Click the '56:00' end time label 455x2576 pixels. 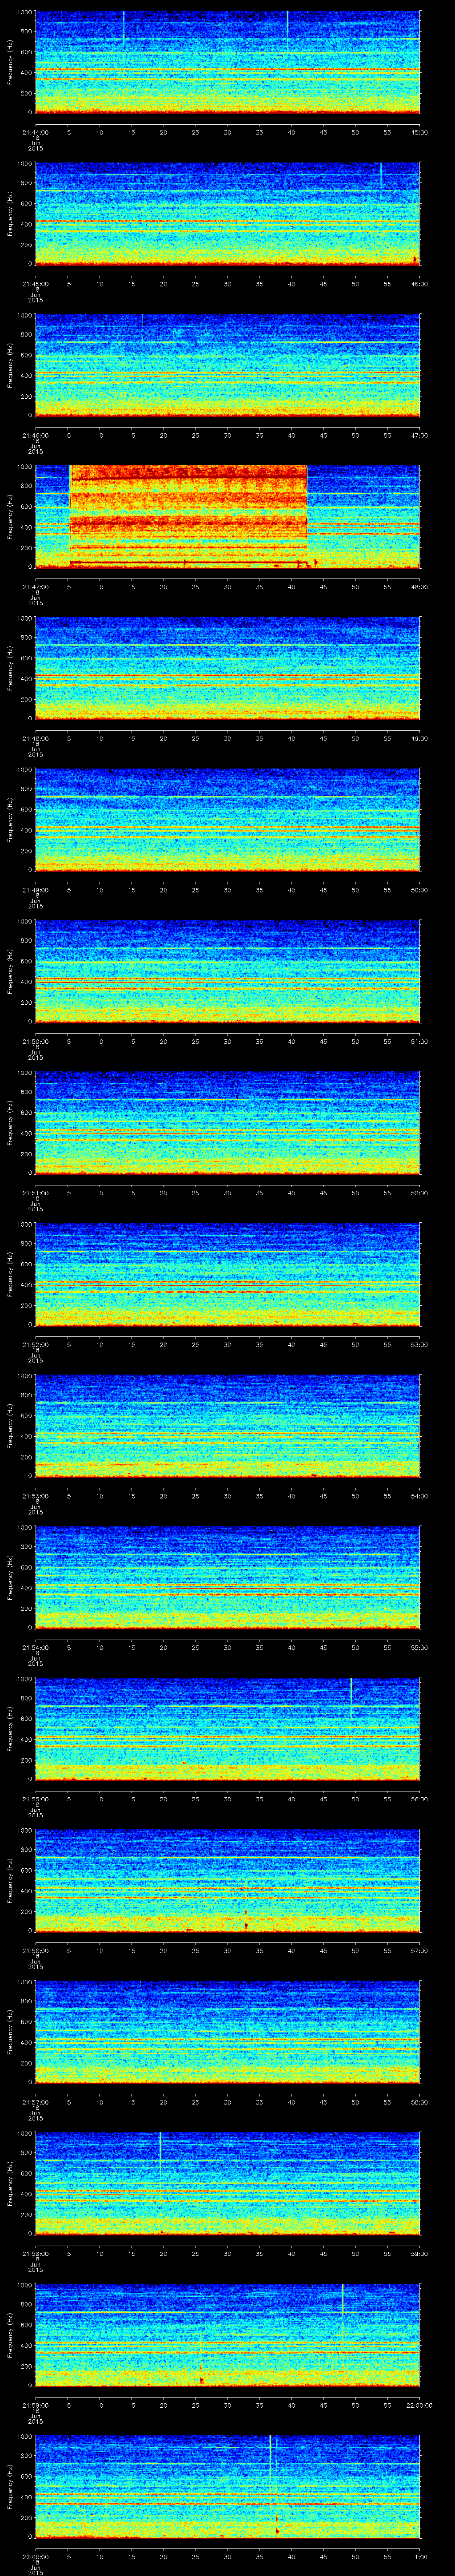click(419, 1799)
